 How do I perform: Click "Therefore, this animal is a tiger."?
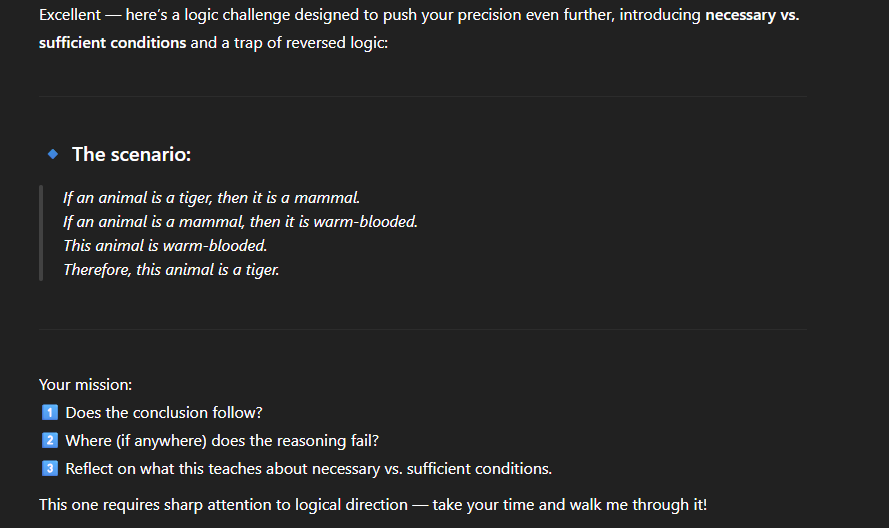171,269
